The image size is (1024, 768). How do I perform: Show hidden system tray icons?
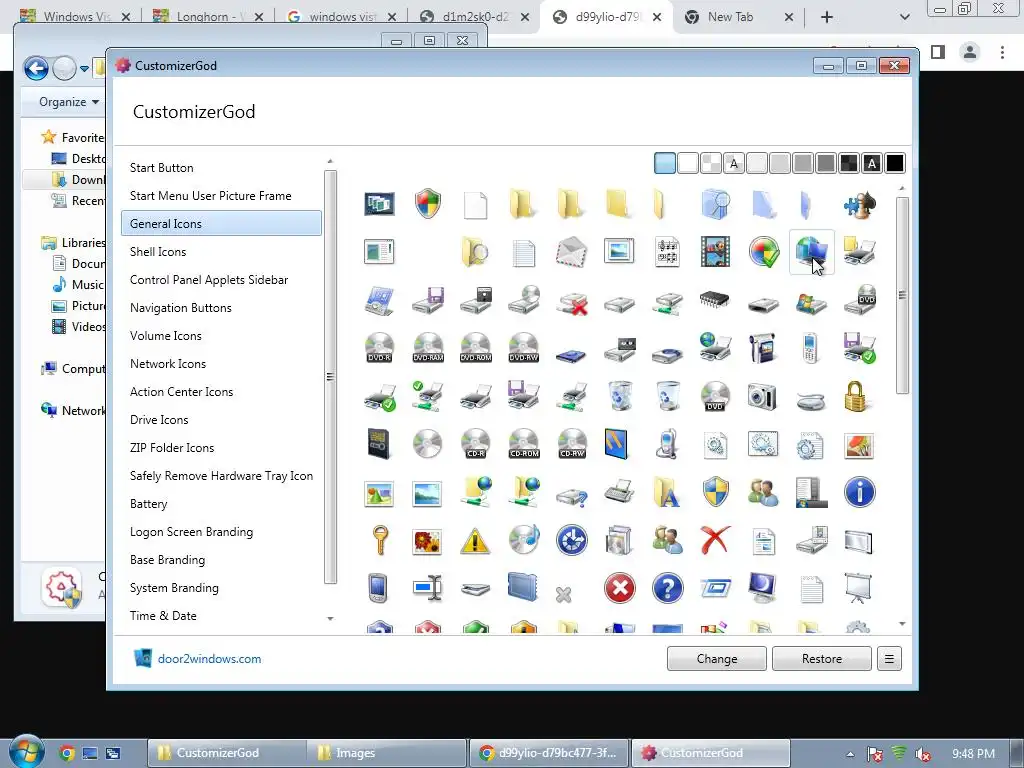[x=850, y=754]
